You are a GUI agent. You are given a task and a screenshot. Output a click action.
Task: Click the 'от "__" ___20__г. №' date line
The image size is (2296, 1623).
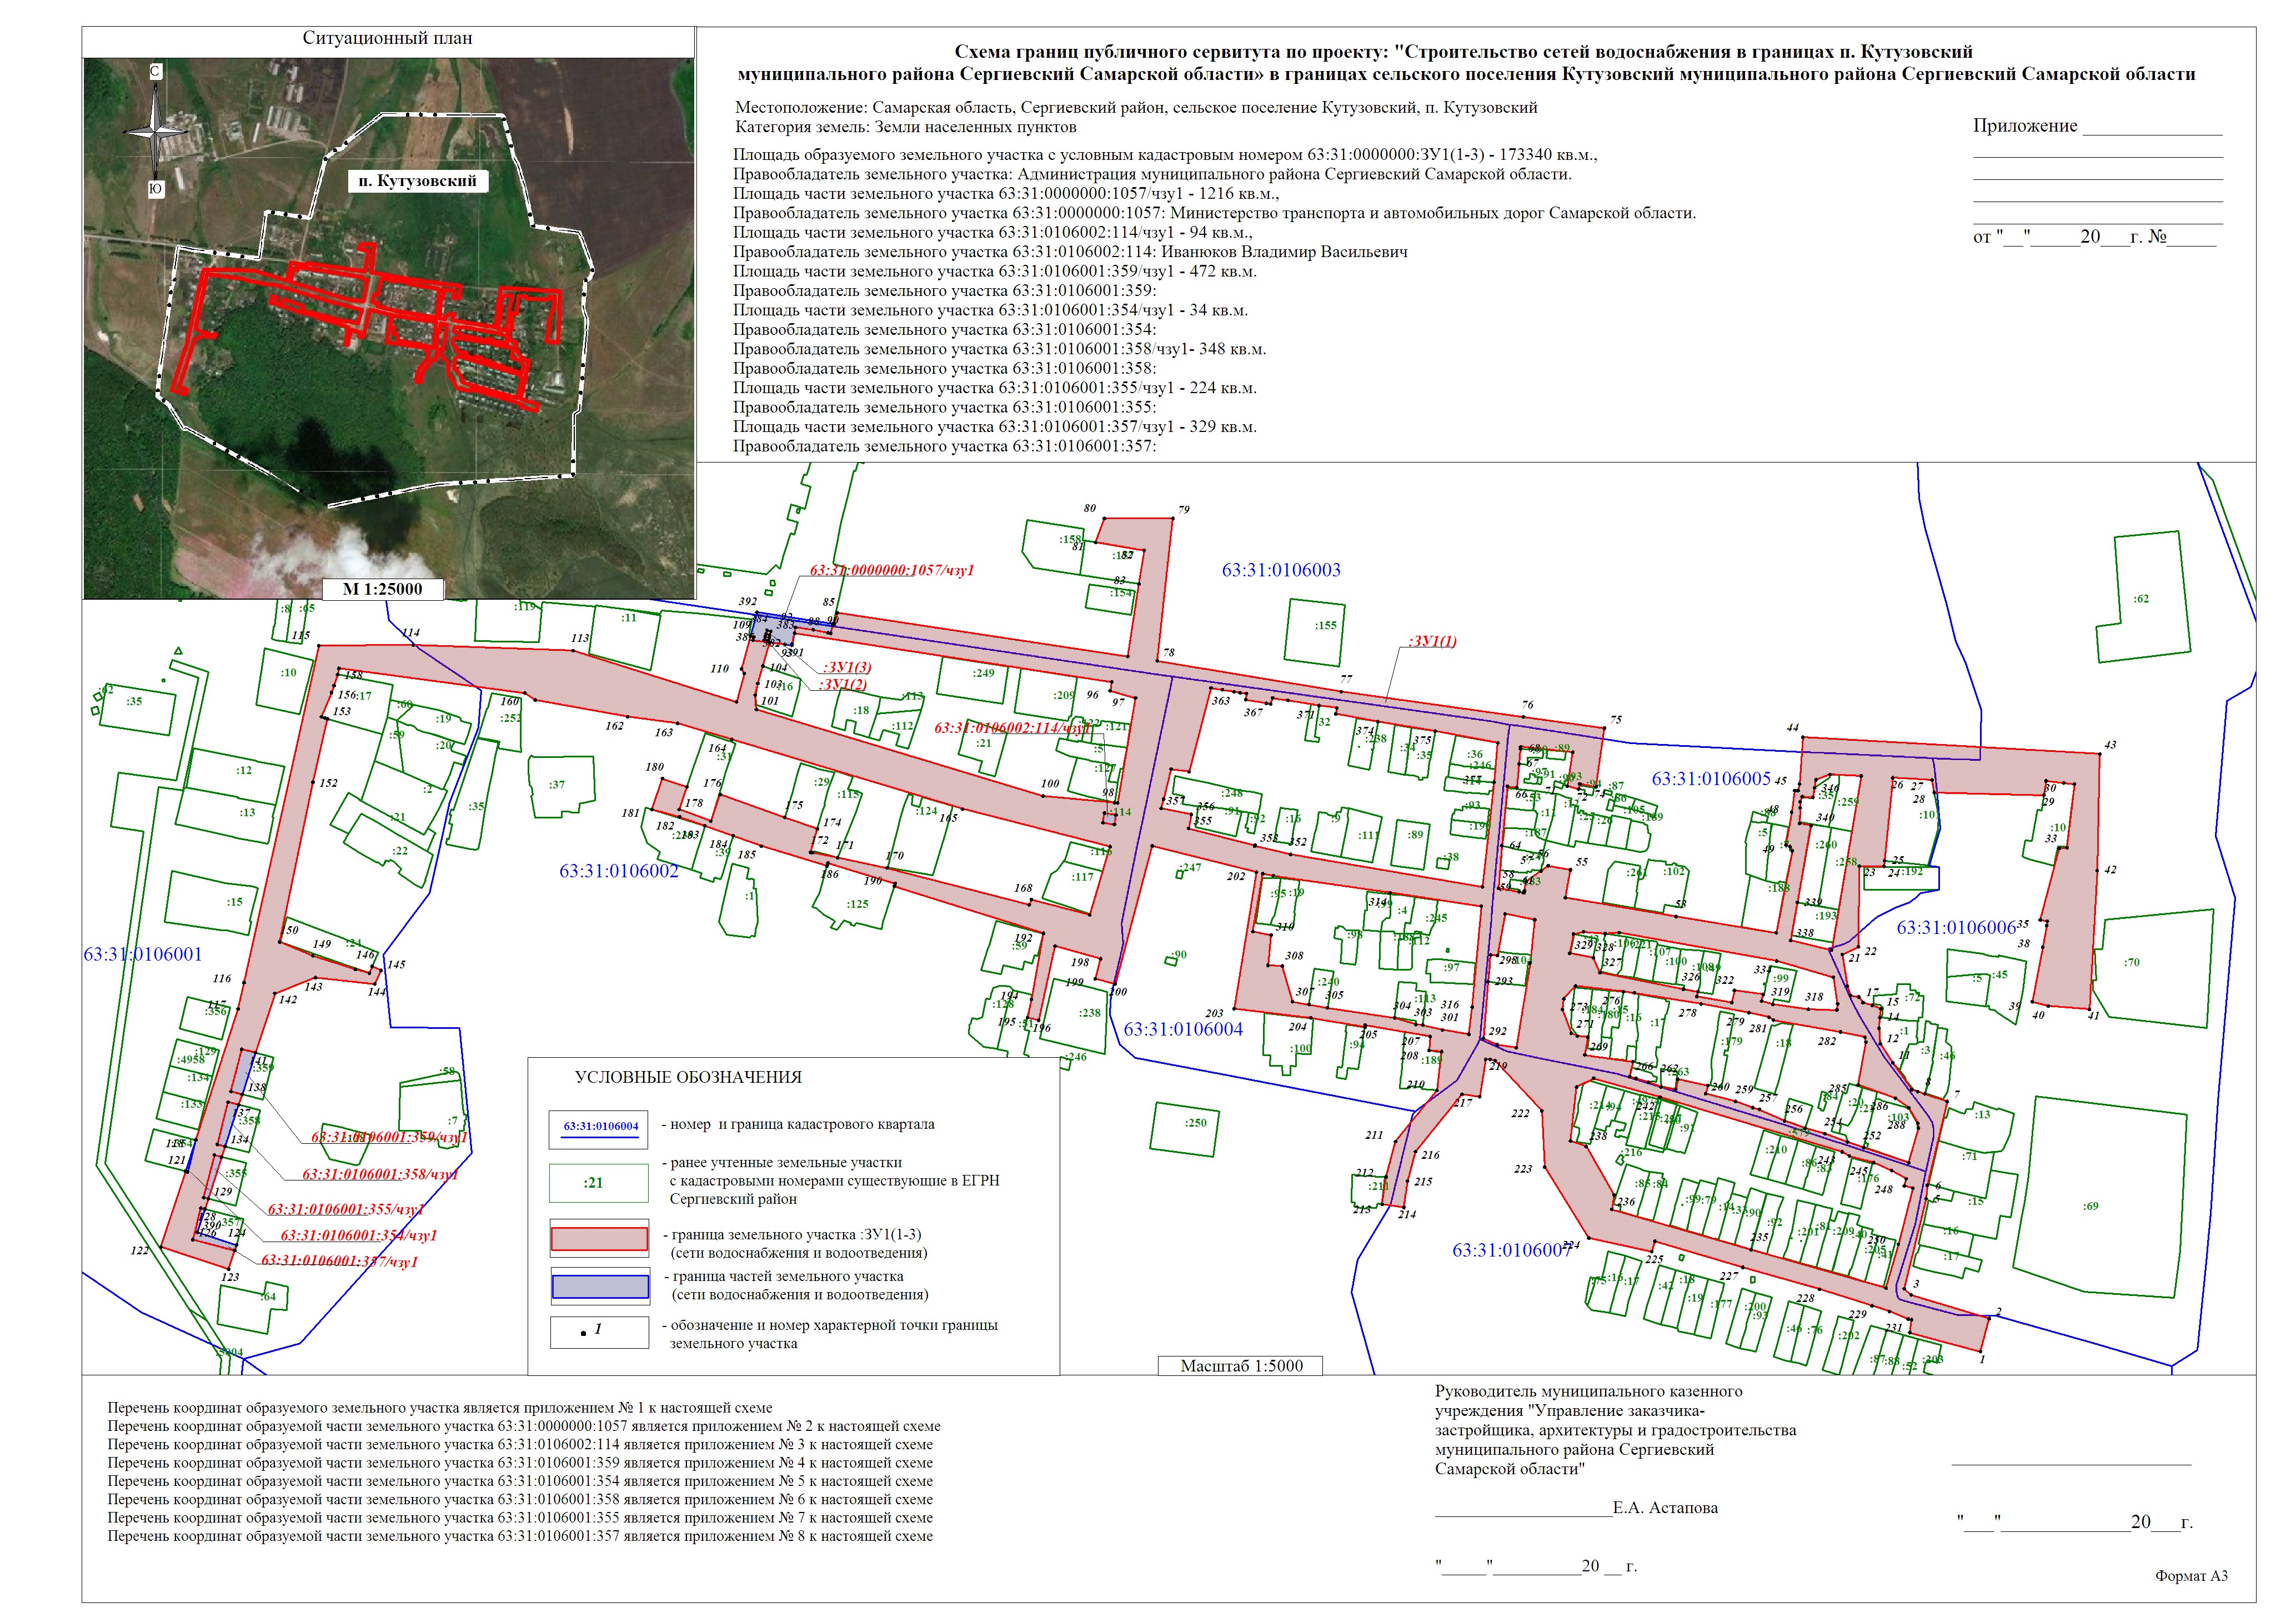point(2094,238)
